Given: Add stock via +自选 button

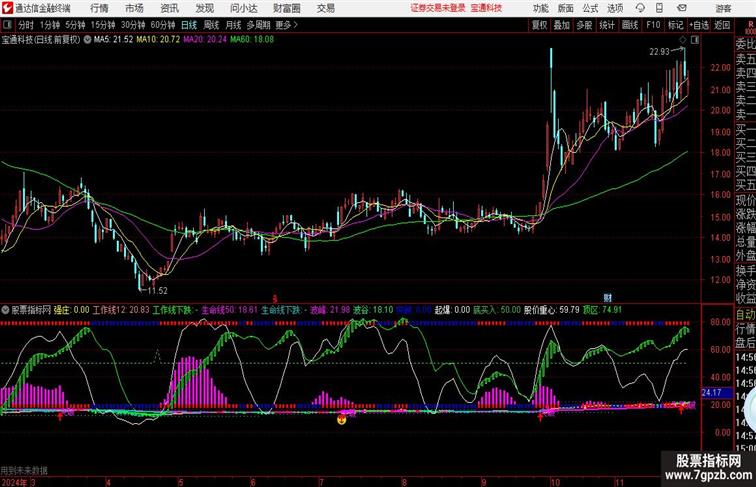Looking at the screenshot, I should click(699, 25).
